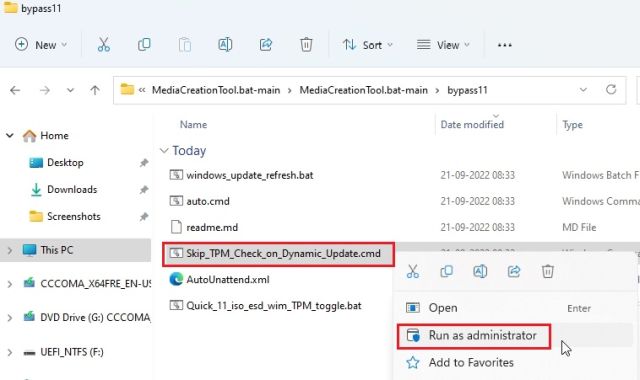This screenshot has width=640, height=380.
Task: Click Copy icon in the context menu
Action: (447, 271)
